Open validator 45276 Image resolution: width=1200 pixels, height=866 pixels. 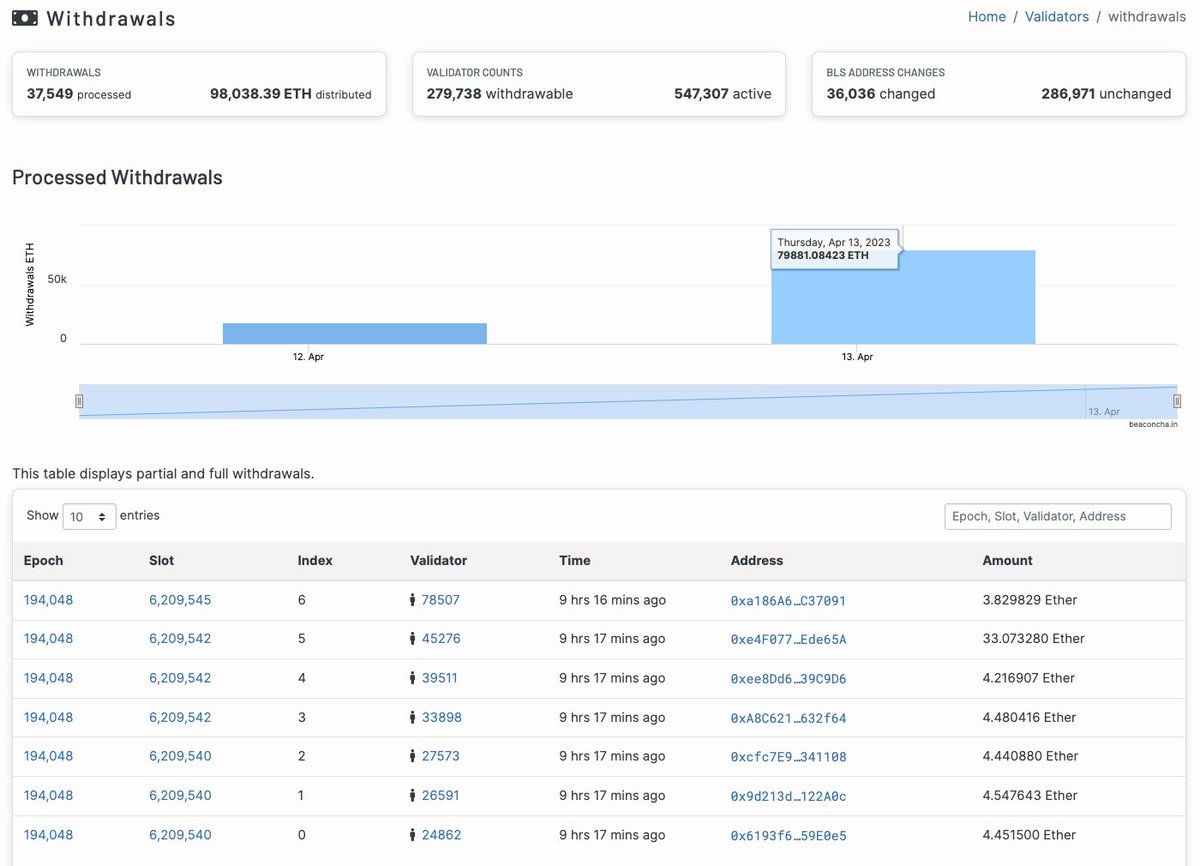[x=441, y=638]
